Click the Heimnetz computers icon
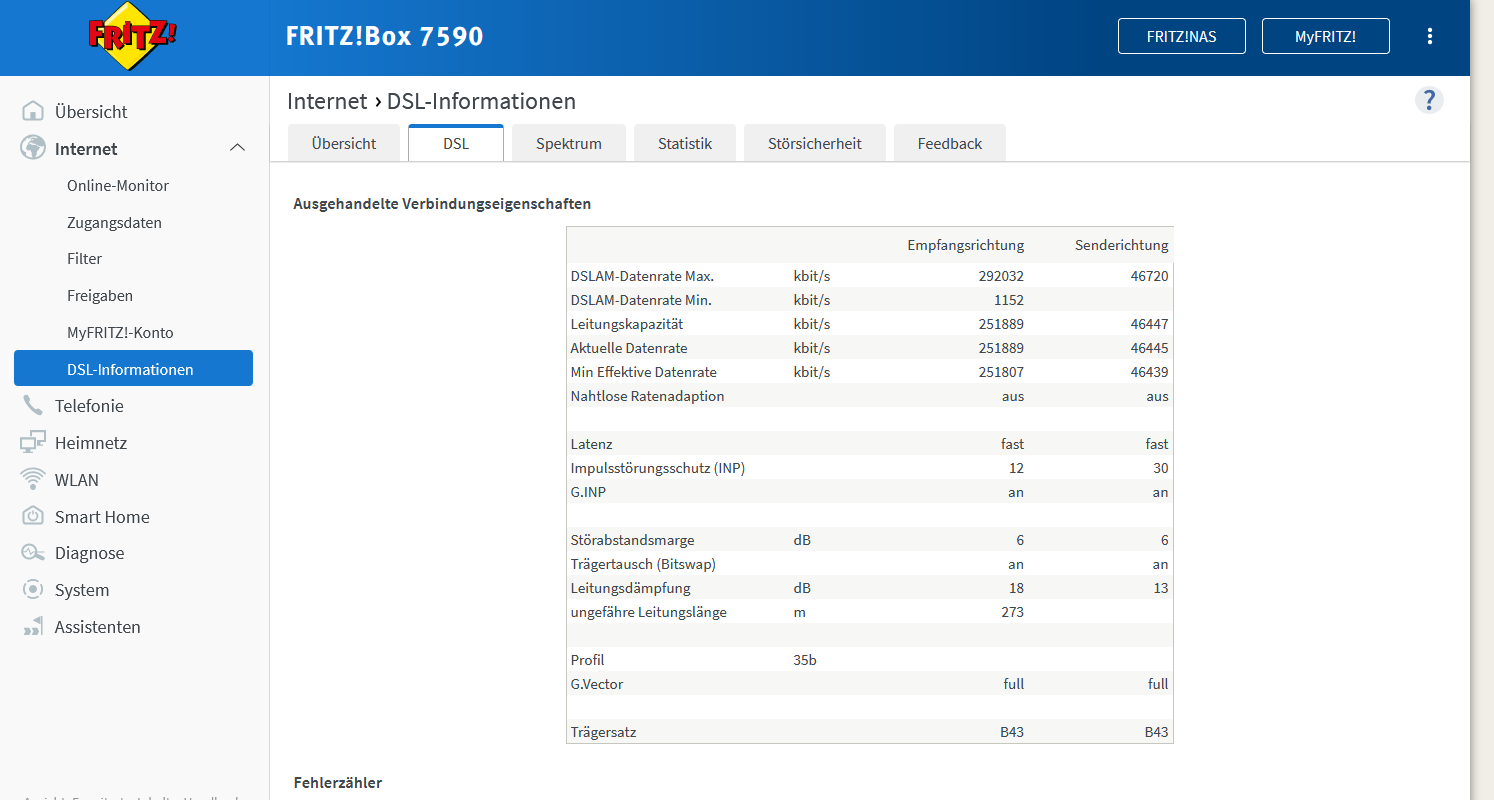 pyautogui.click(x=33, y=442)
